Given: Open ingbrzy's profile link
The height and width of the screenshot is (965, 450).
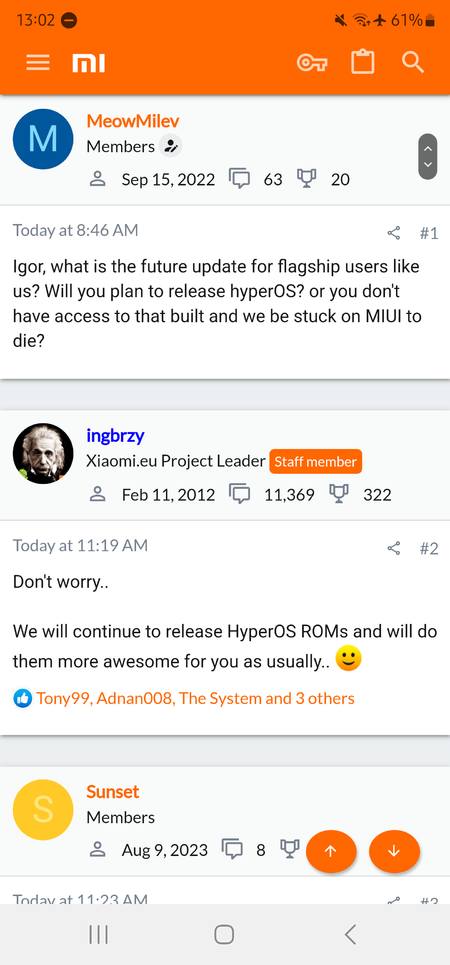Looking at the screenshot, I should (x=115, y=436).
